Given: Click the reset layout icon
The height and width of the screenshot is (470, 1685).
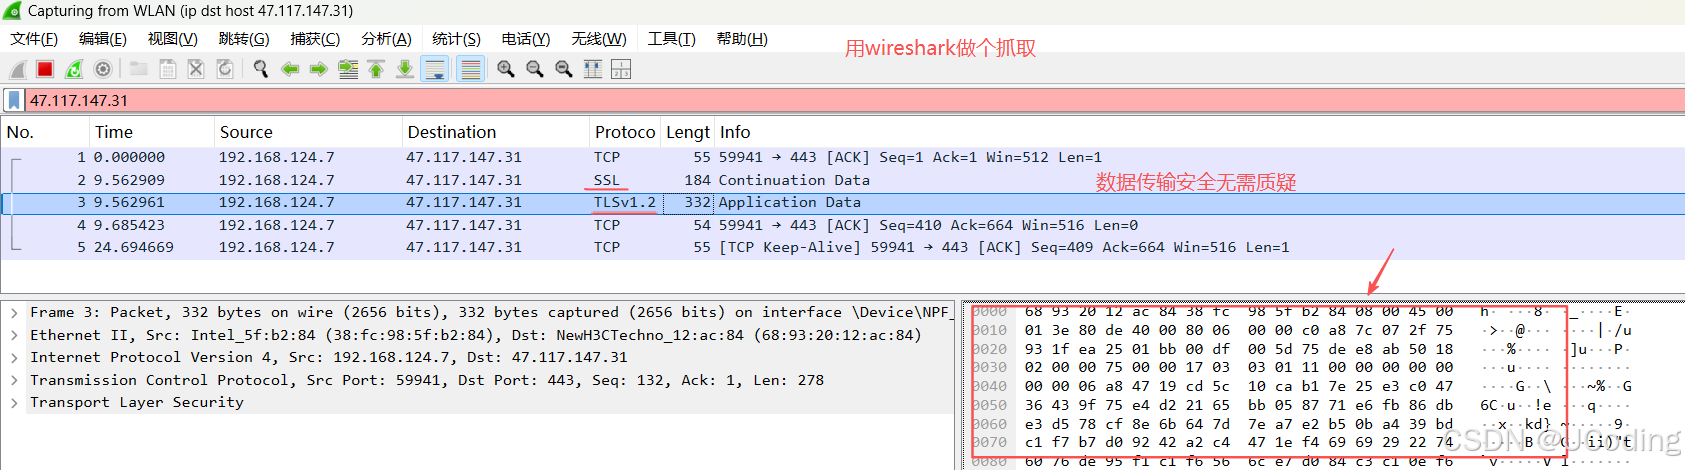Looking at the screenshot, I should (x=621, y=69).
